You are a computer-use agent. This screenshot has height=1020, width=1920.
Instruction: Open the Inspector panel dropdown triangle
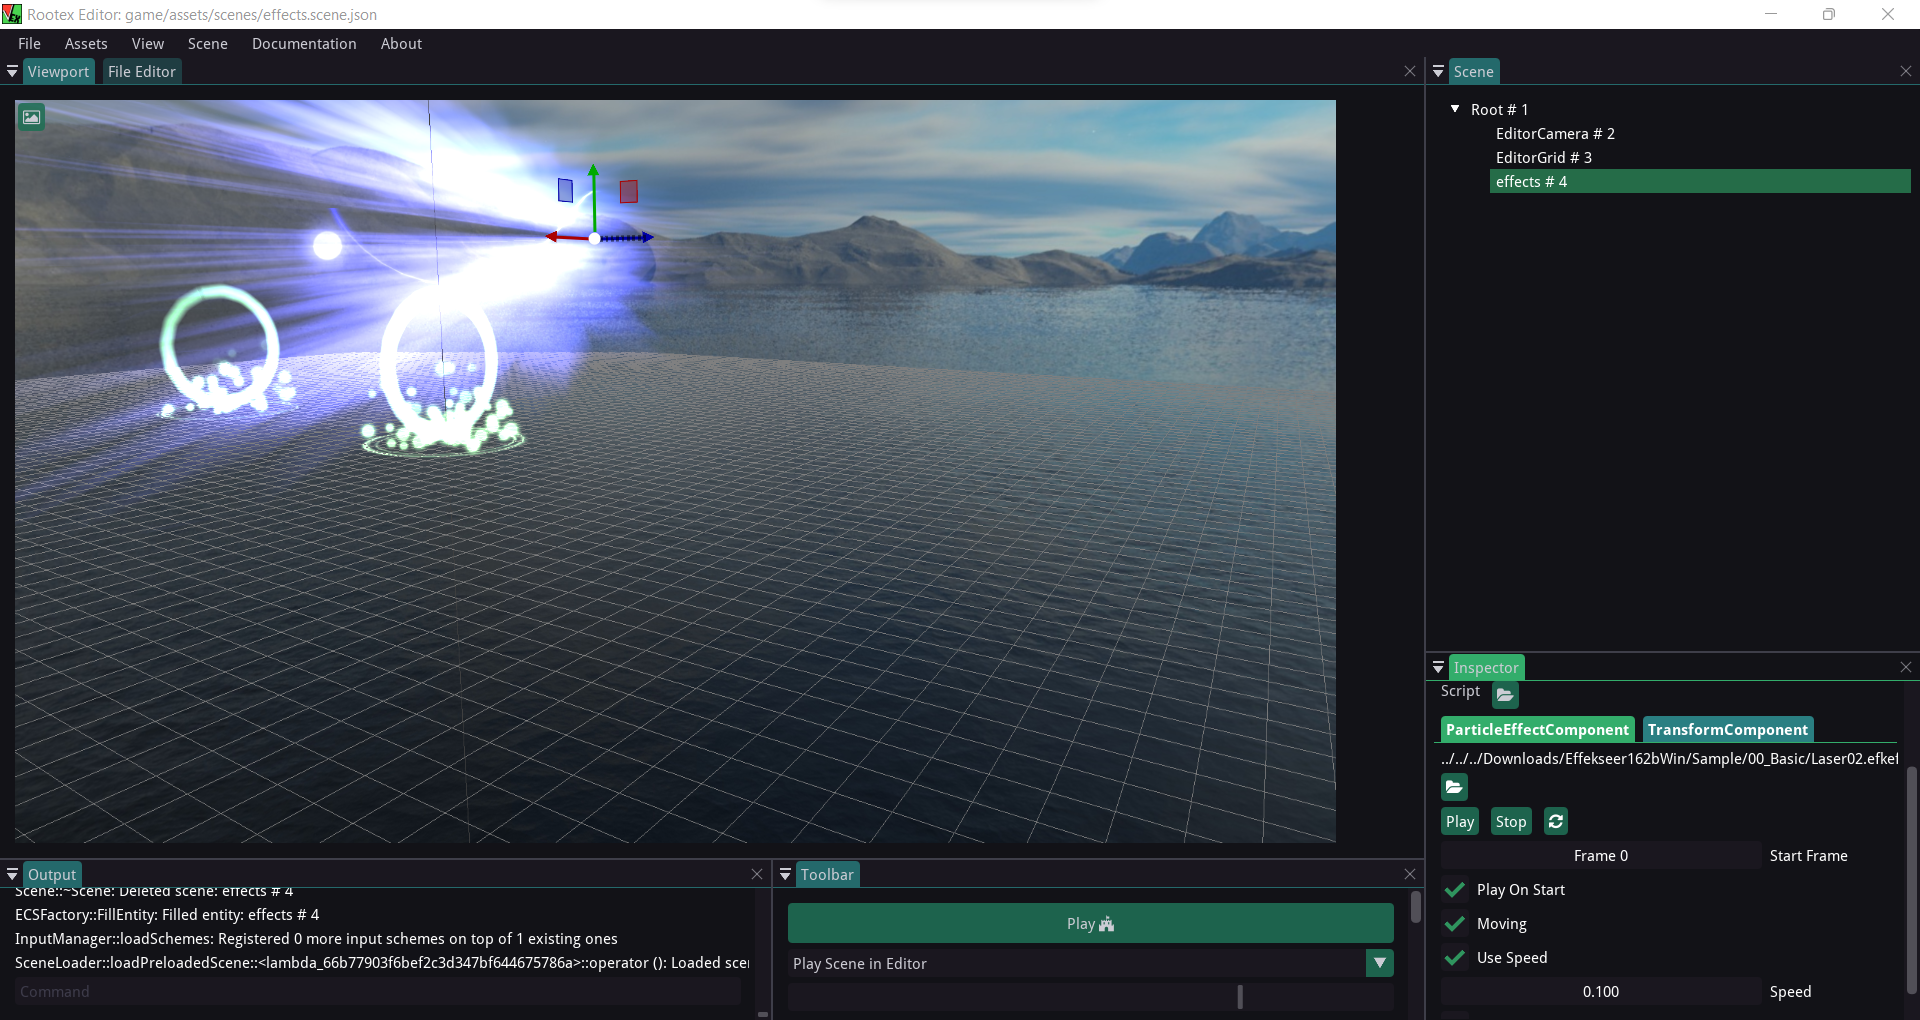1438,667
